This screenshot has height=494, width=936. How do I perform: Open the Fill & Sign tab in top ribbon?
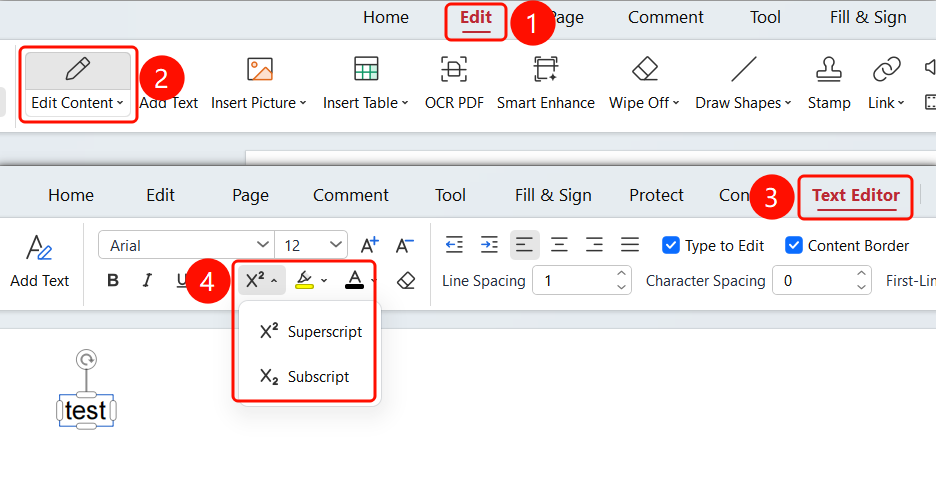868,17
